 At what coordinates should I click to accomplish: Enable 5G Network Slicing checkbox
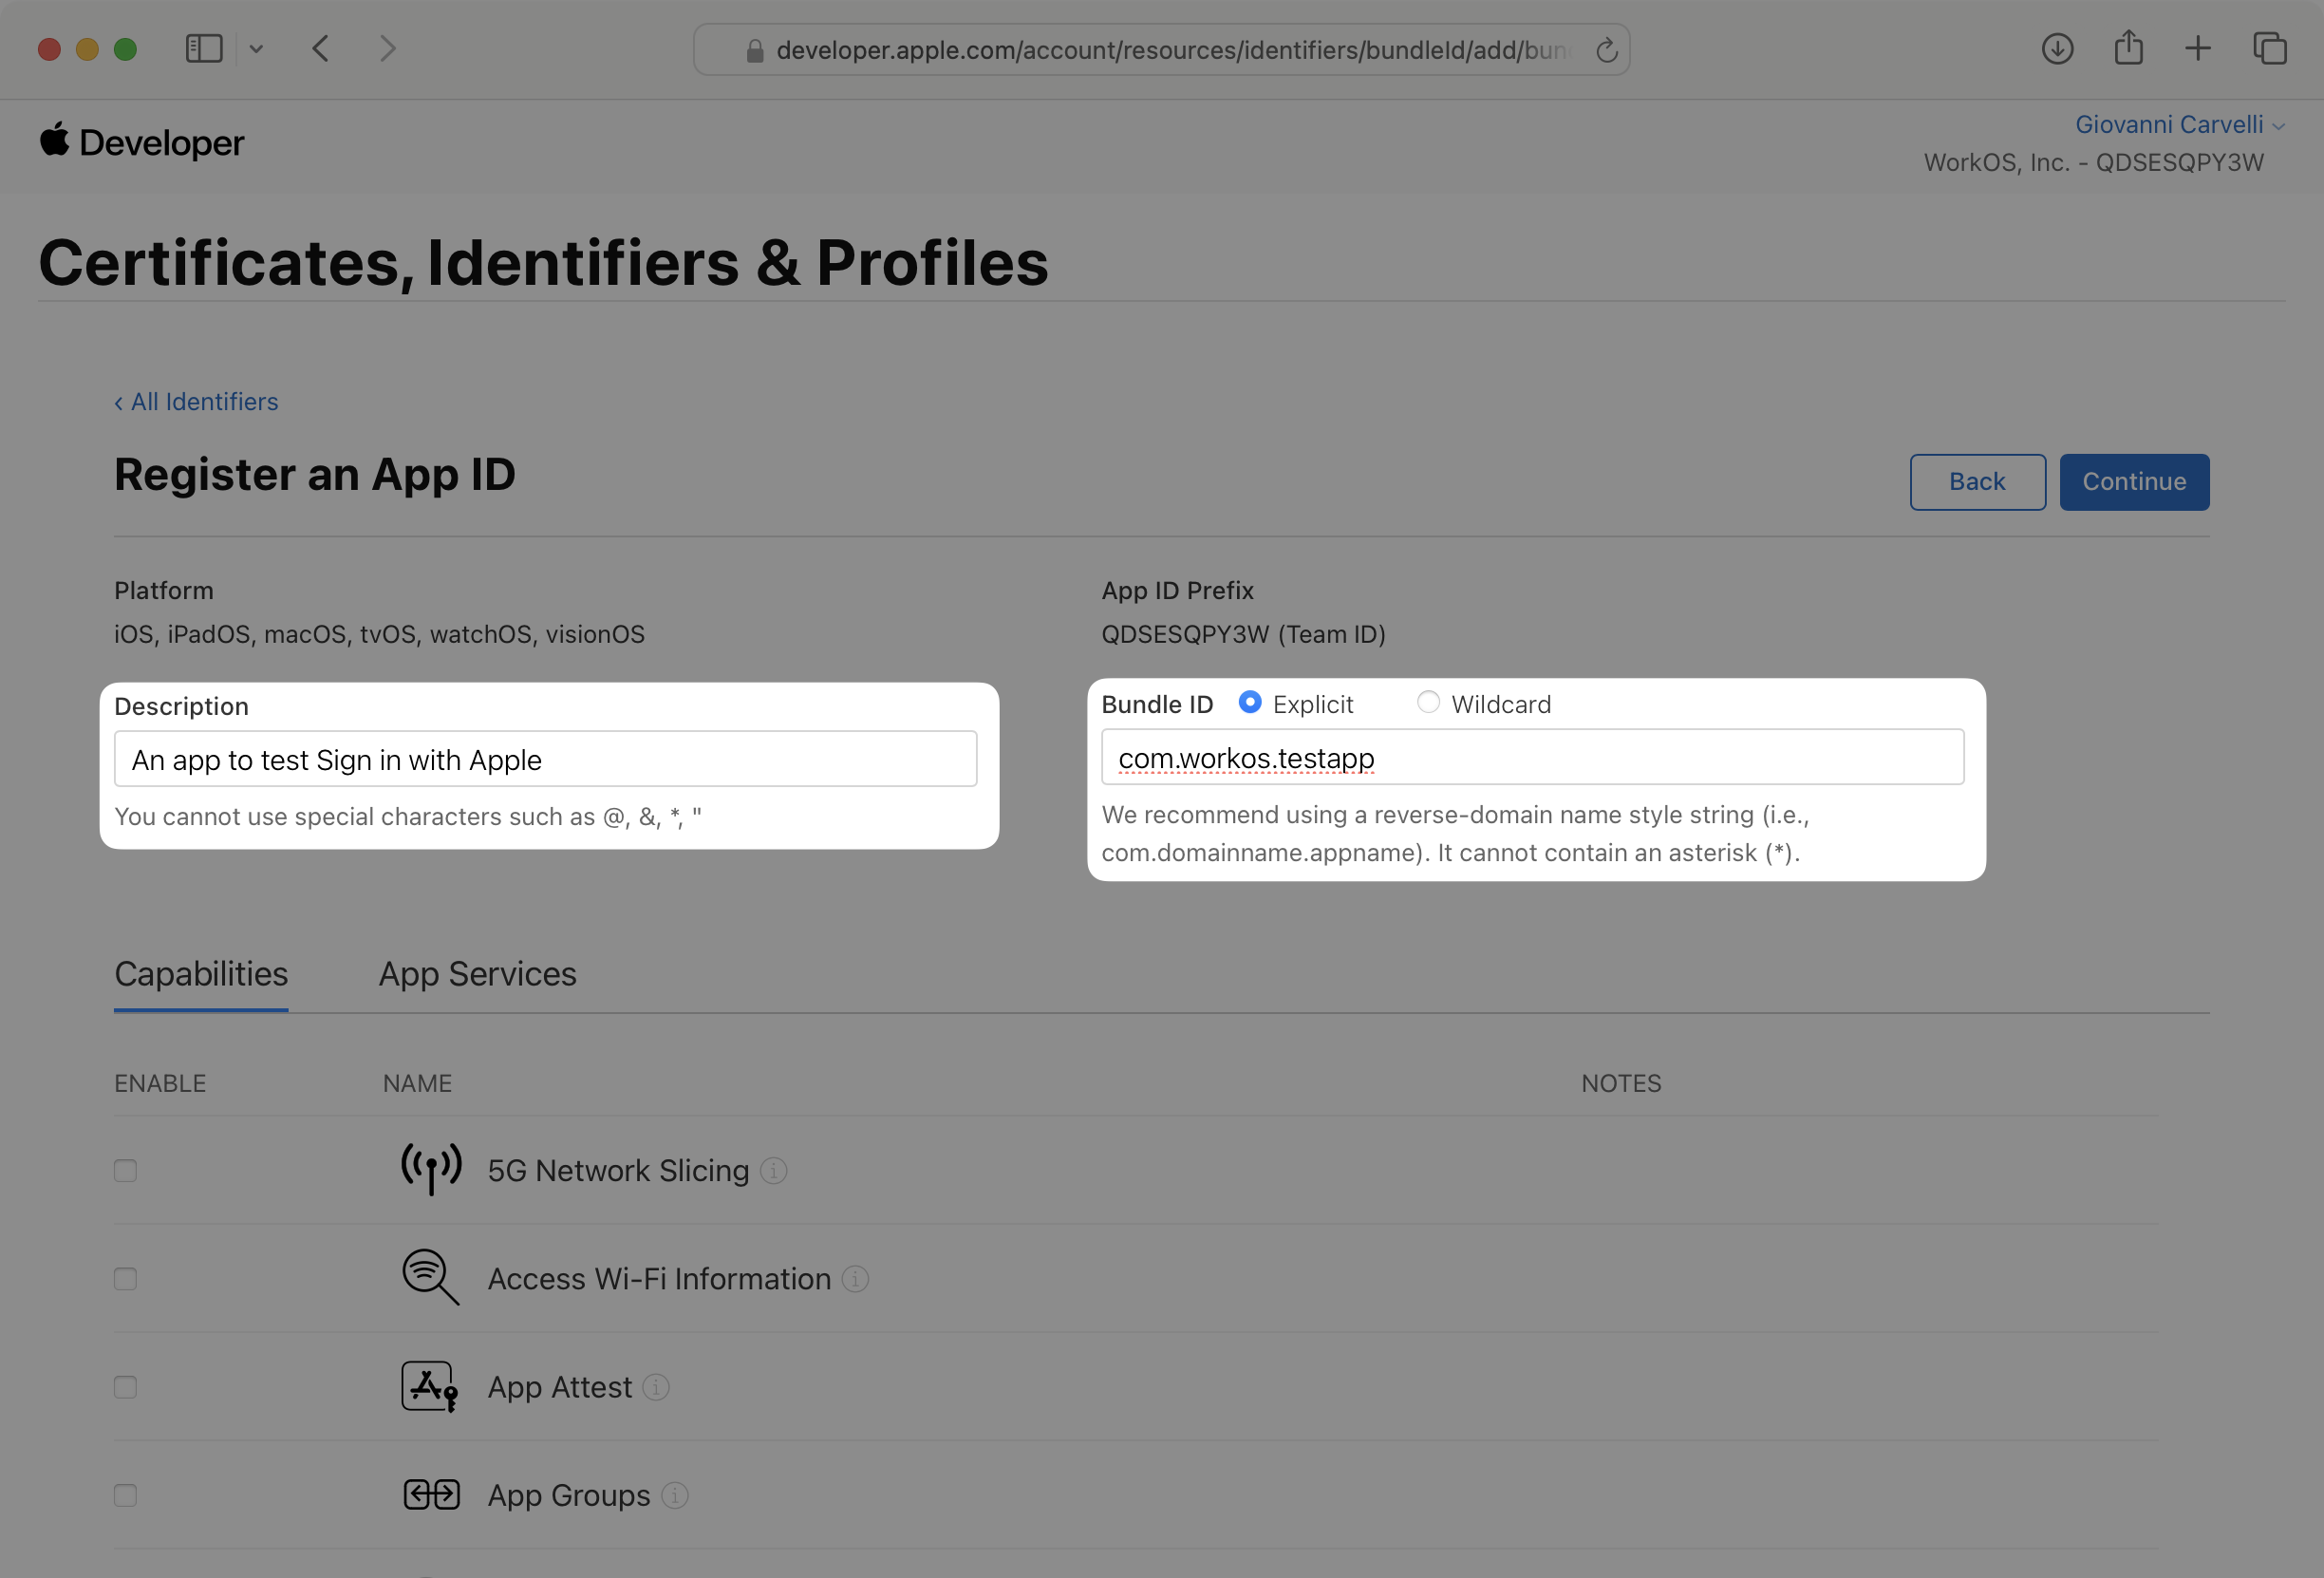coord(125,1170)
